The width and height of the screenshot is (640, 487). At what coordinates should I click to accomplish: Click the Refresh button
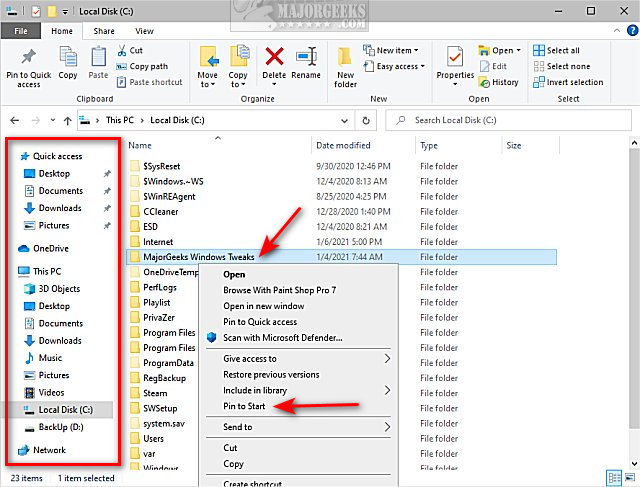pyautogui.click(x=366, y=120)
